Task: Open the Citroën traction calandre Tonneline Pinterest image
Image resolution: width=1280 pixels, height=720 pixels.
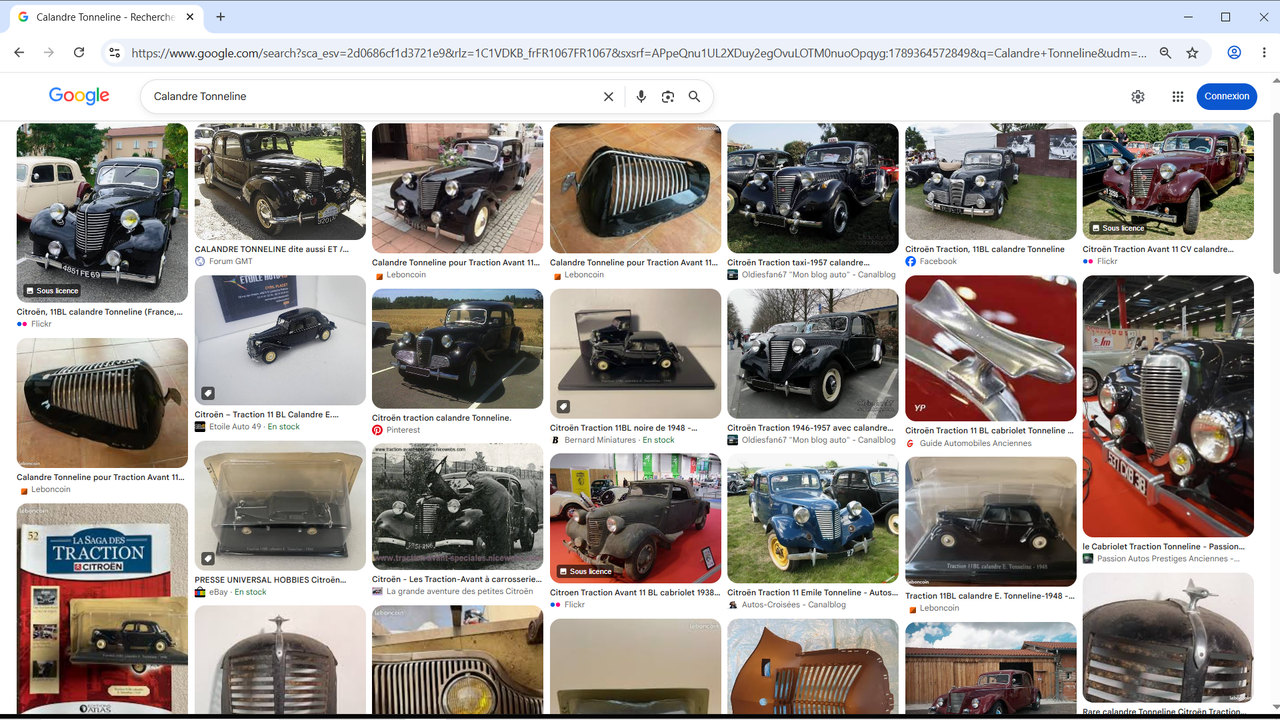Action: [x=457, y=349]
